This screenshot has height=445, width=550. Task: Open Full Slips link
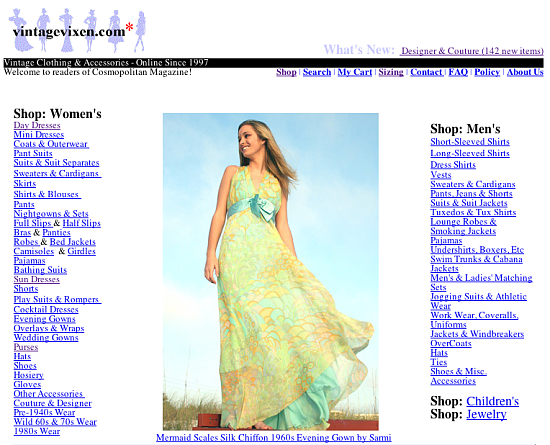pos(33,223)
